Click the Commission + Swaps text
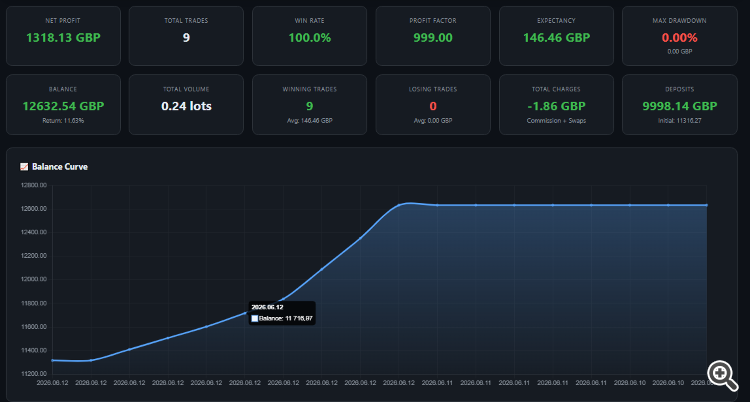This screenshot has width=750, height=402. coord(556,121)
